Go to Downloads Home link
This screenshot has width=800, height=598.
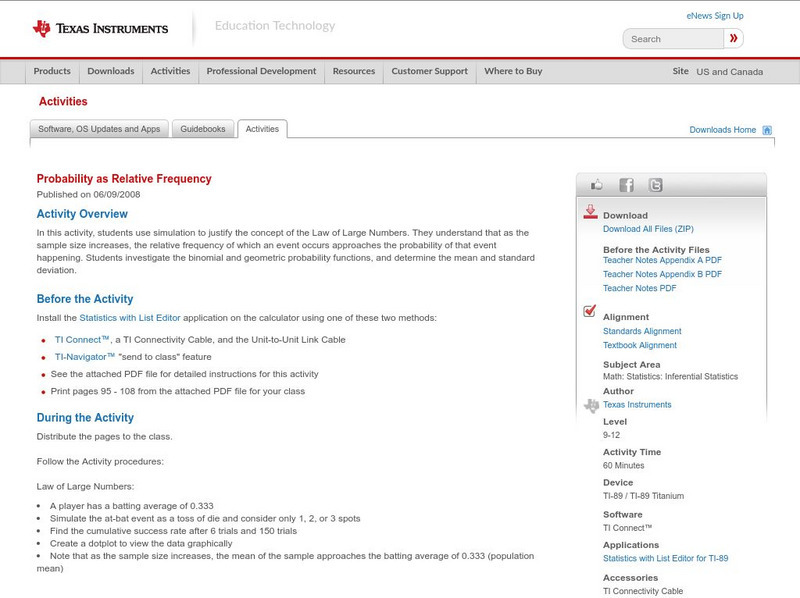click(722, 130)
